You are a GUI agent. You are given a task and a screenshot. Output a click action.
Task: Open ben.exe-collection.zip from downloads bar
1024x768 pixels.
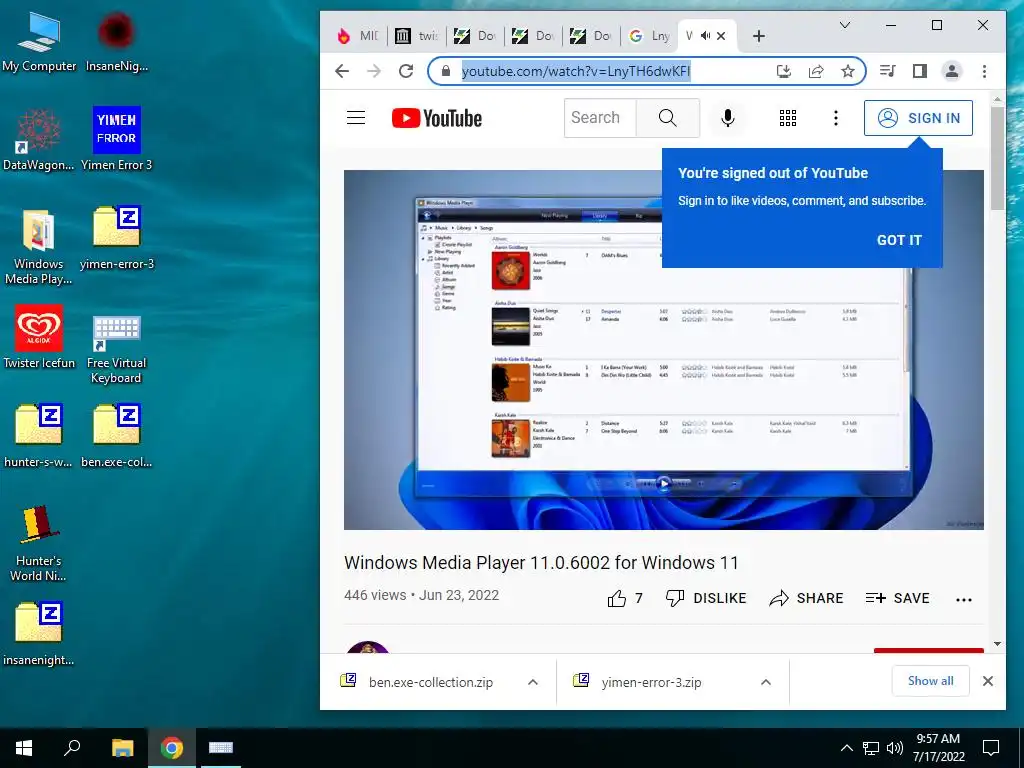(430, 682)
